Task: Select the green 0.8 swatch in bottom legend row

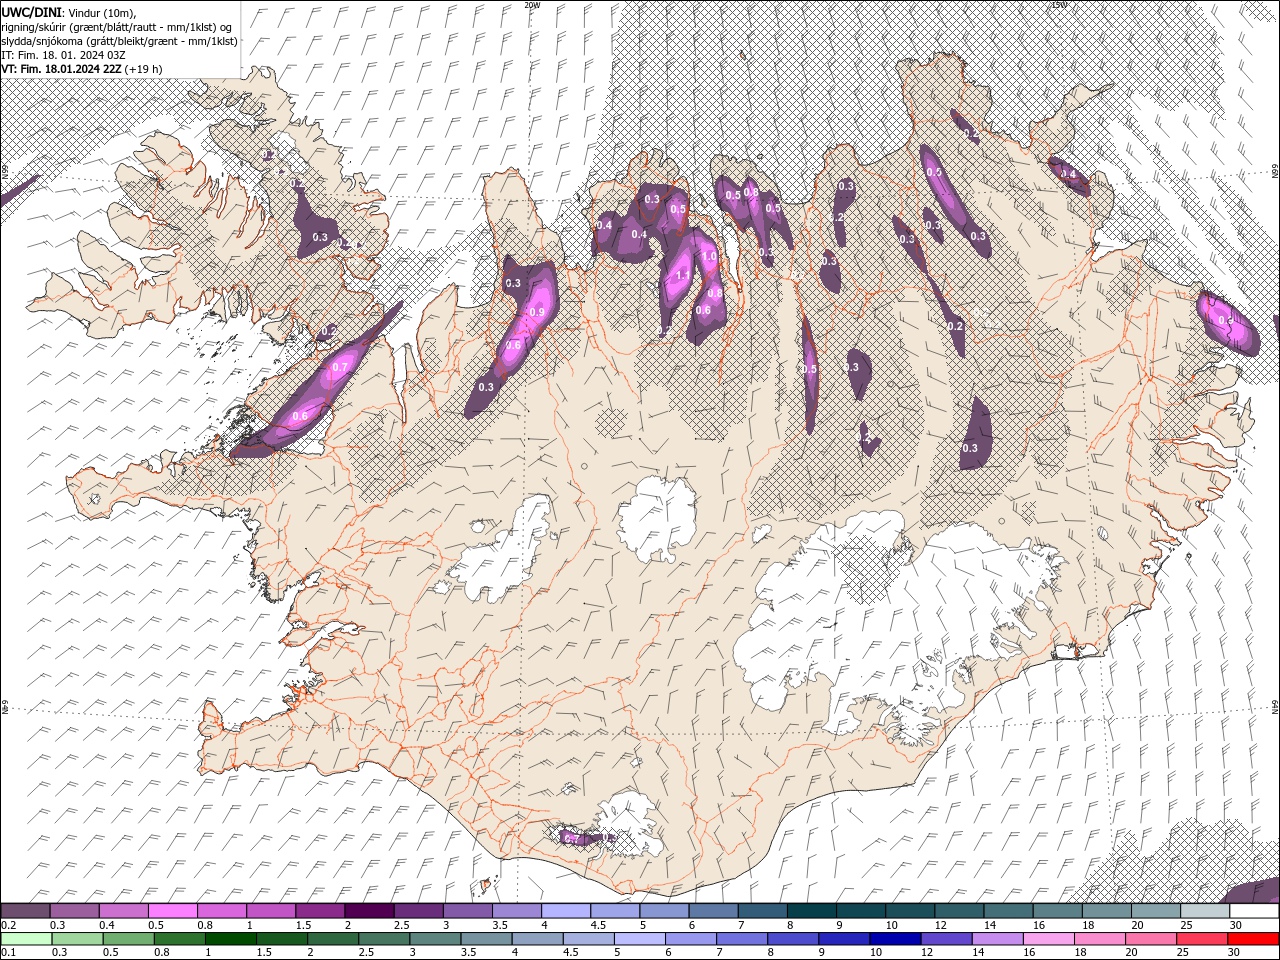Action: click(179, 939)
